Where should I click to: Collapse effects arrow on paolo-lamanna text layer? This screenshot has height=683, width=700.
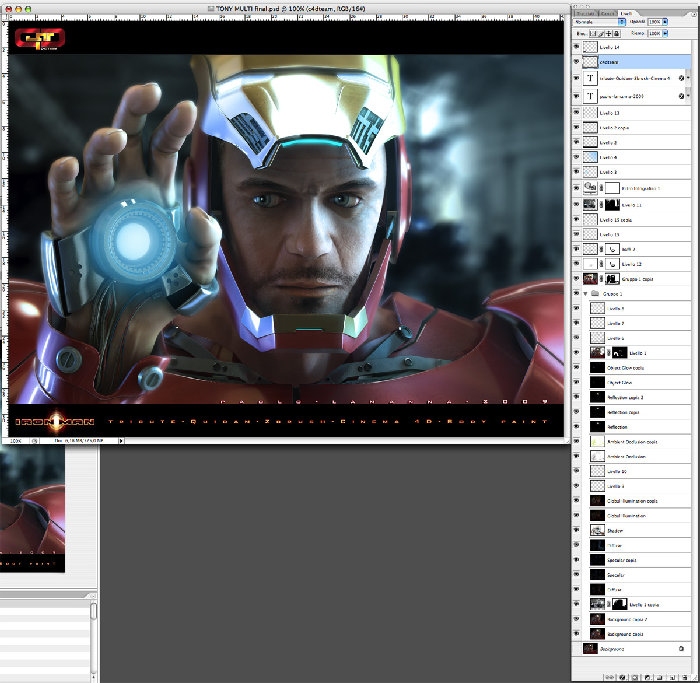pyautogui.click(x=688, y=96)
